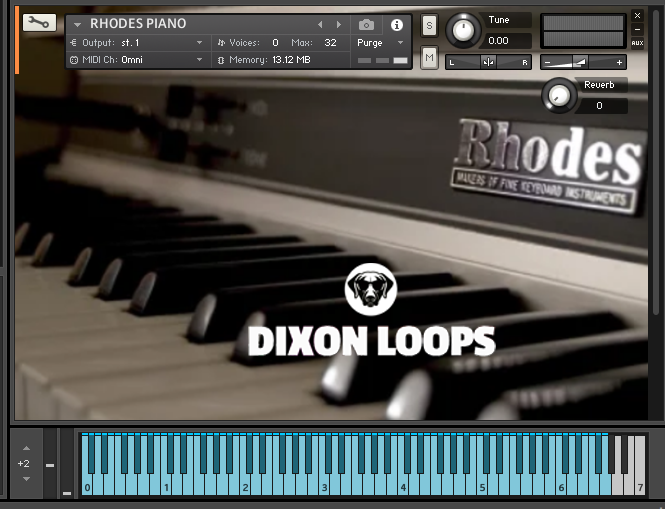Click the Reverb knob
This screenshot has width=665, height=509.
point(559,95)
